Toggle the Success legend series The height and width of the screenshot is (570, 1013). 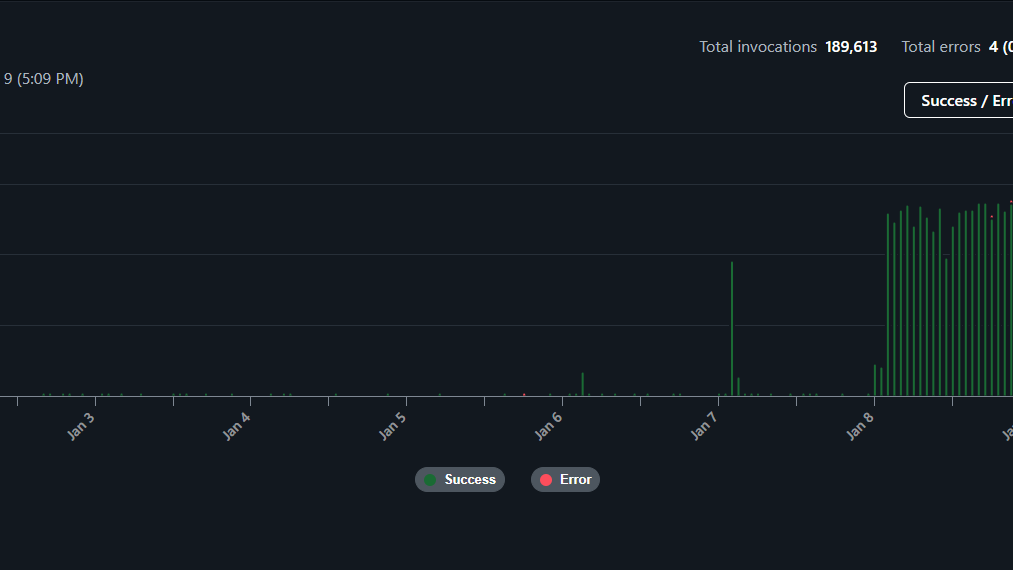(459, 480)
